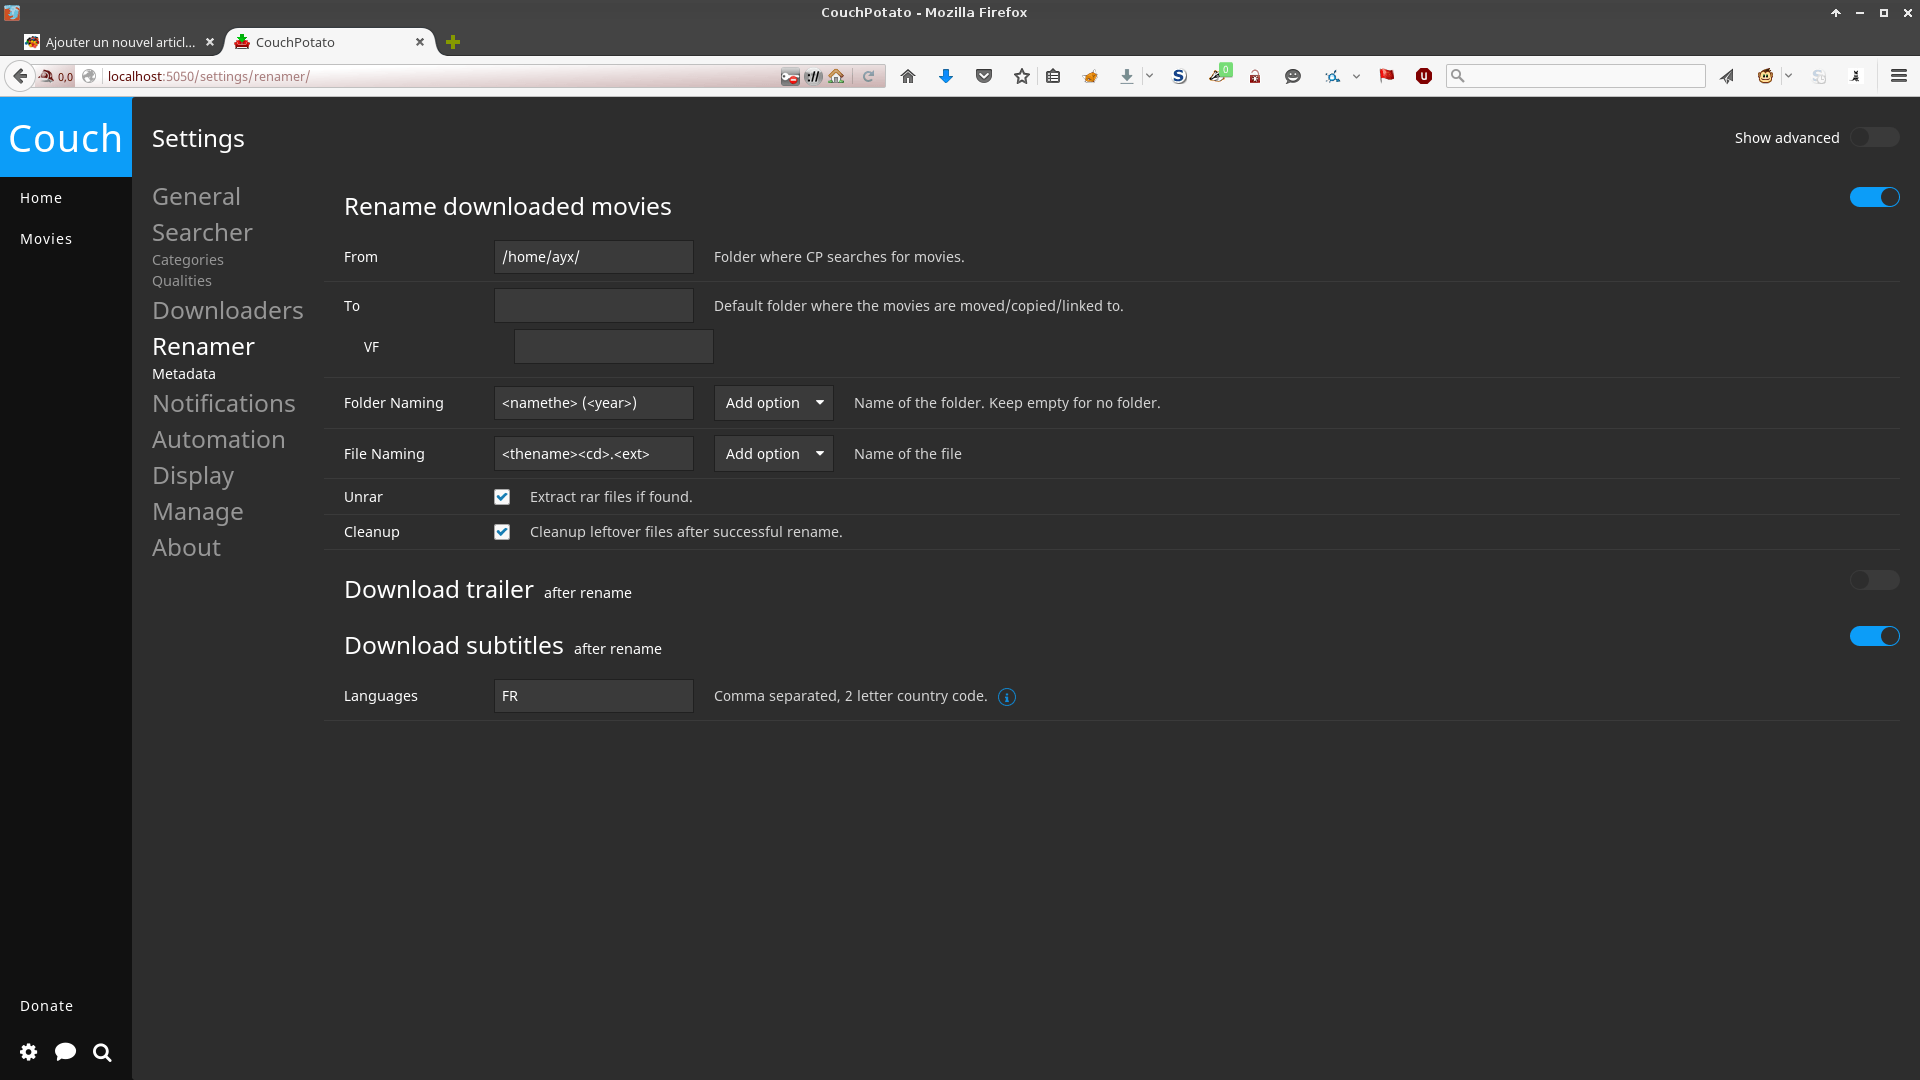Bookmark this page with the star icon

coord(1021,76)
